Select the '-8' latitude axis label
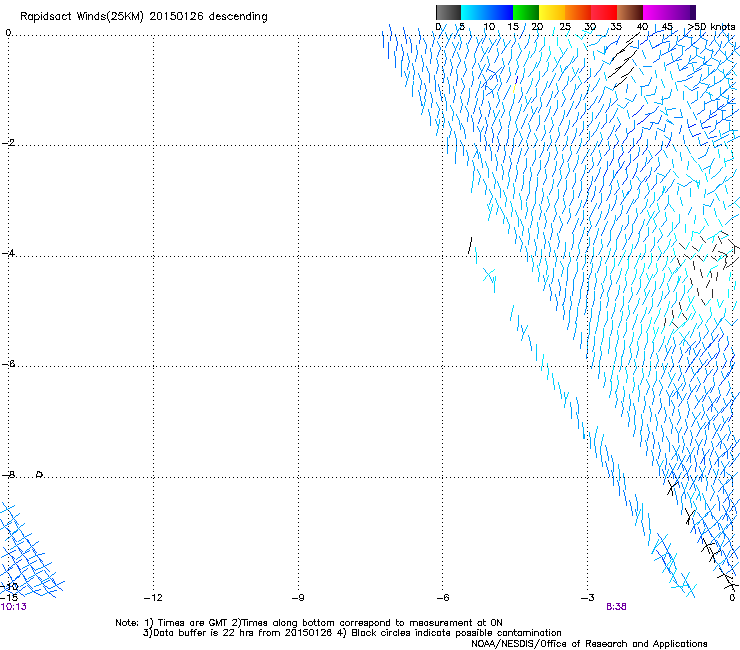This screenshot has width=740, height=650. [8, 474]
